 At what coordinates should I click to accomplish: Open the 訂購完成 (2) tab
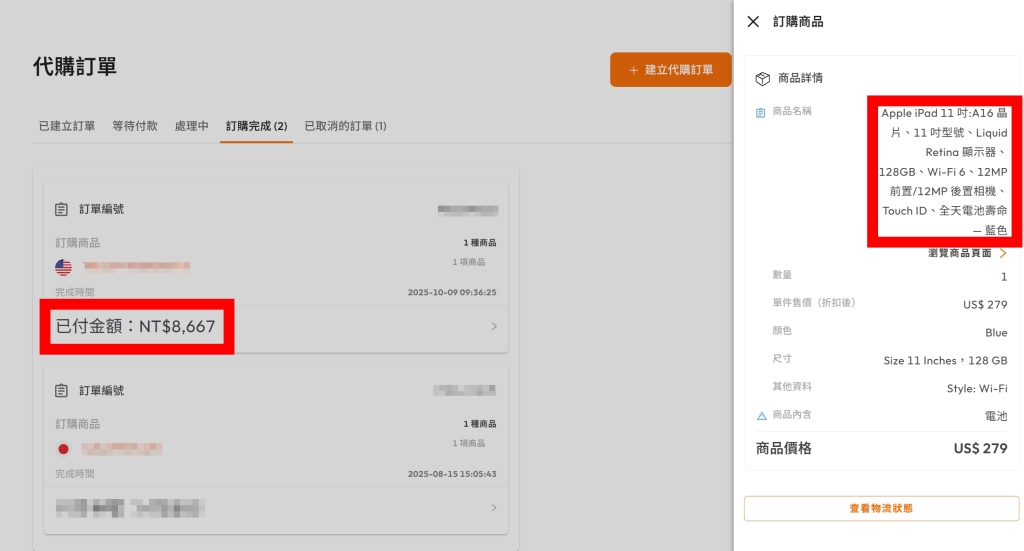coord(257,126)
